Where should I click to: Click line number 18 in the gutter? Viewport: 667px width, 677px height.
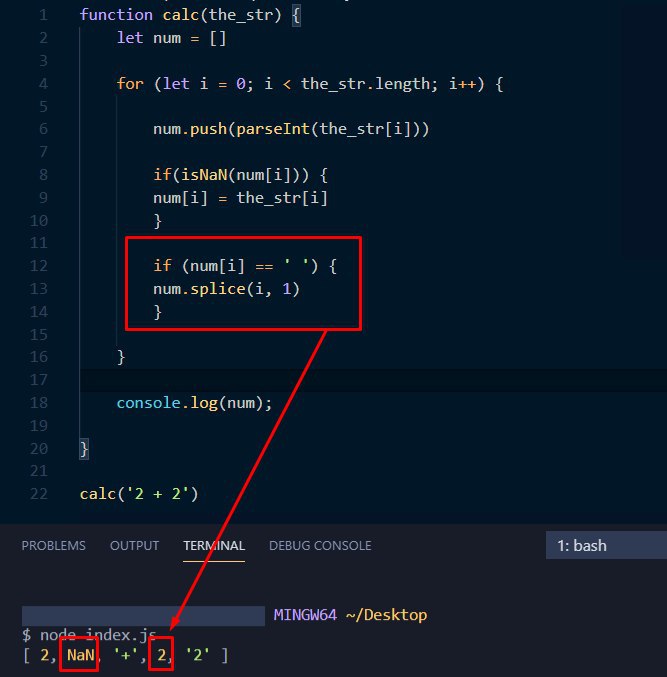coord(38,403)
